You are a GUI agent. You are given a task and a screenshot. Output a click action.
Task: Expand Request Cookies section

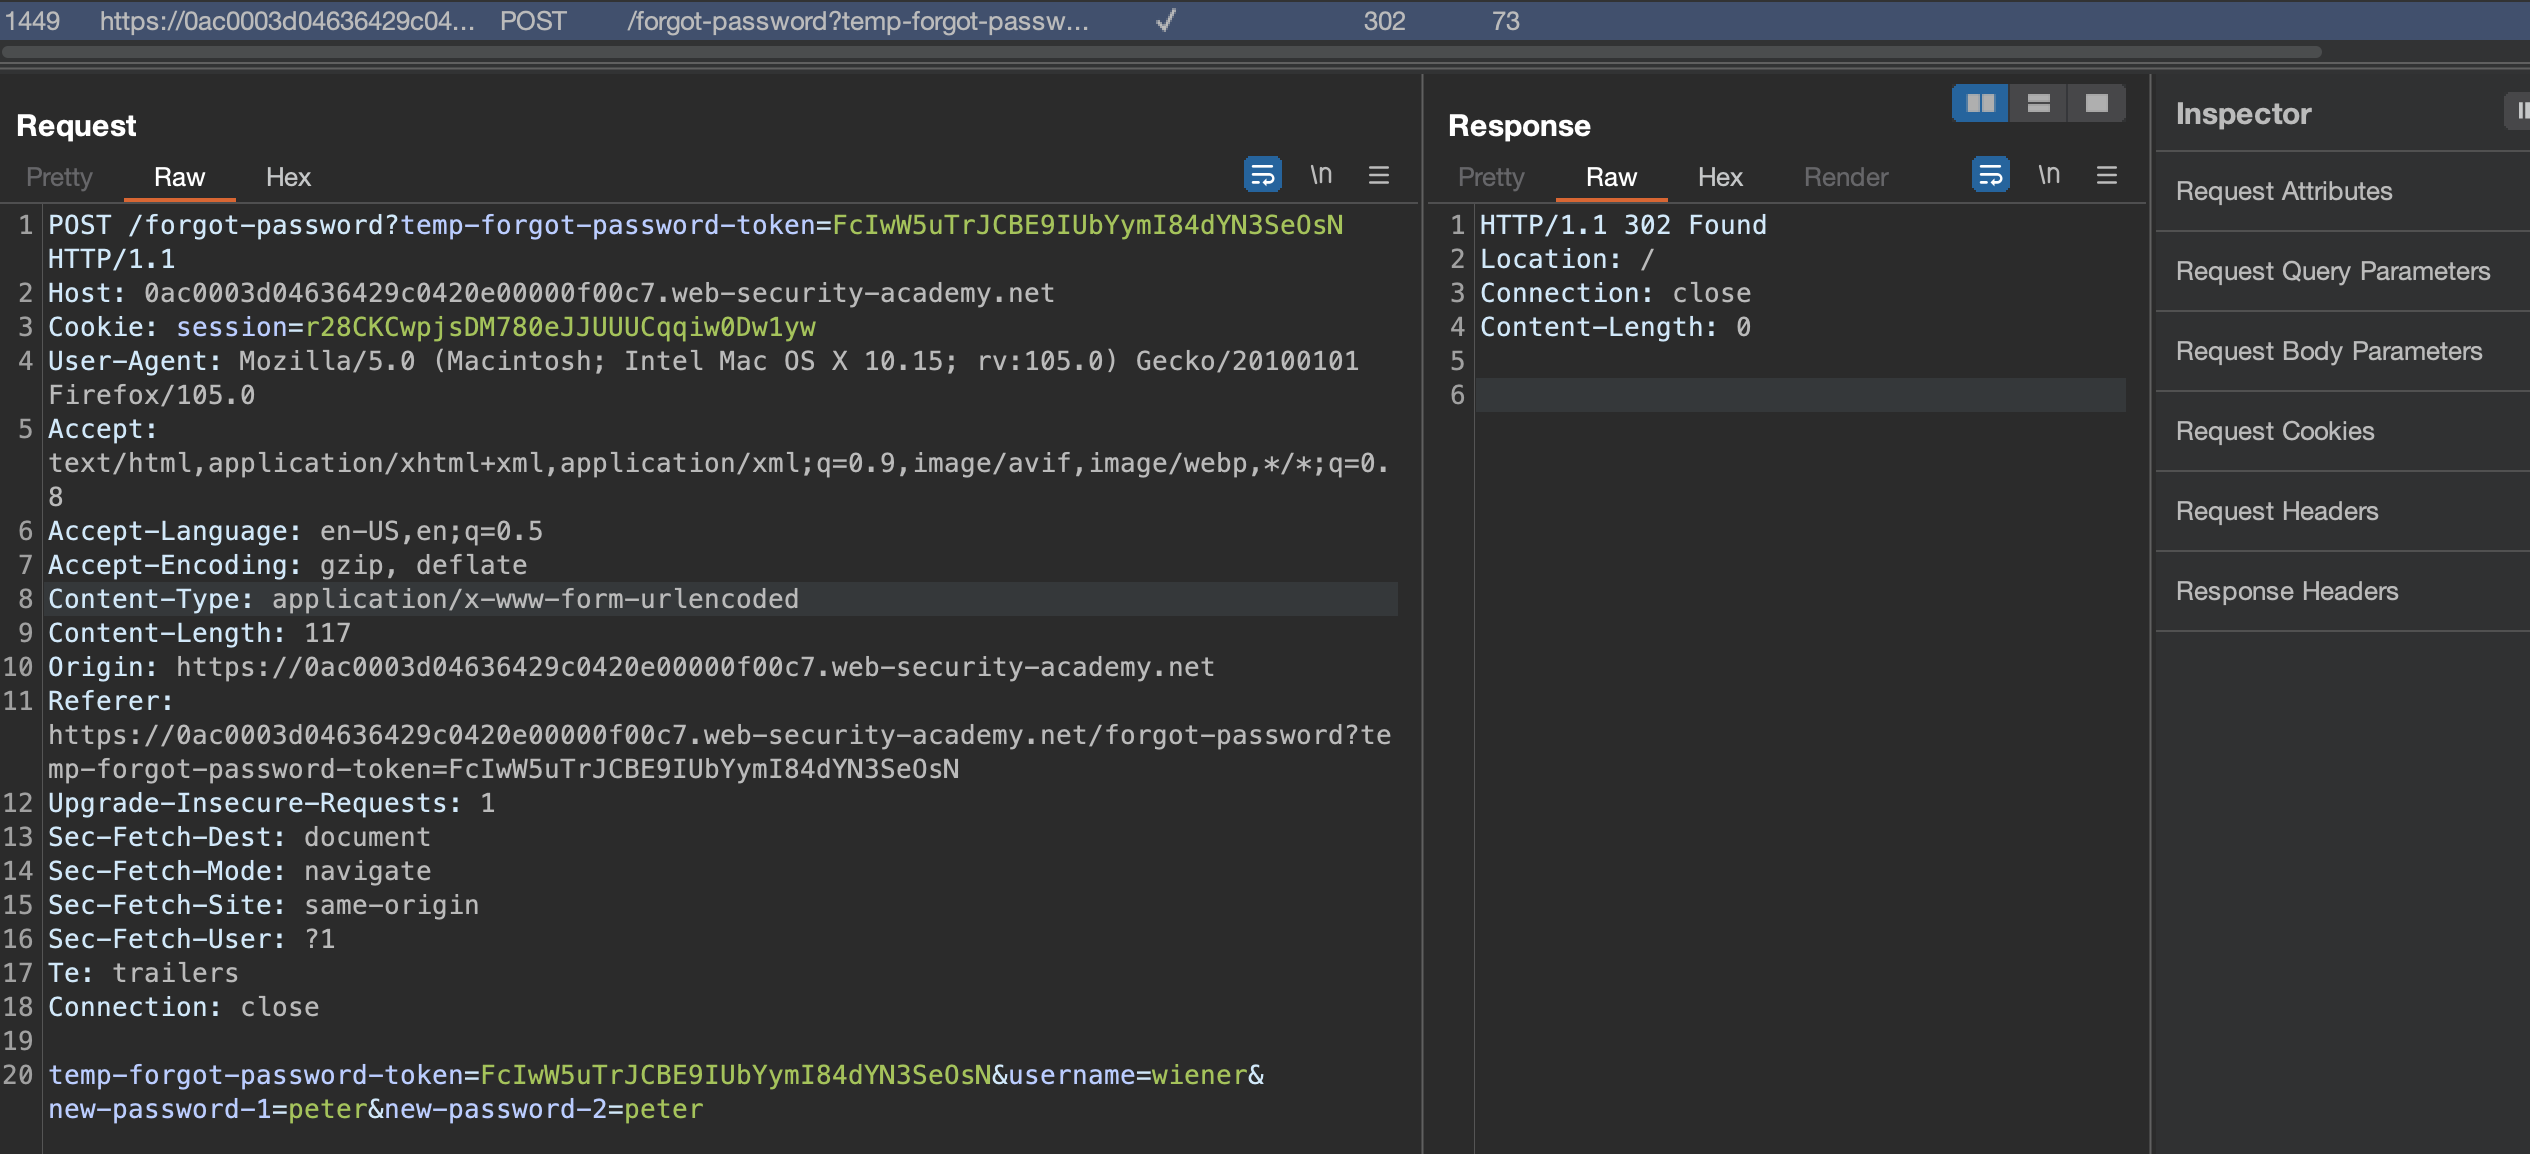click(2274, 431)
